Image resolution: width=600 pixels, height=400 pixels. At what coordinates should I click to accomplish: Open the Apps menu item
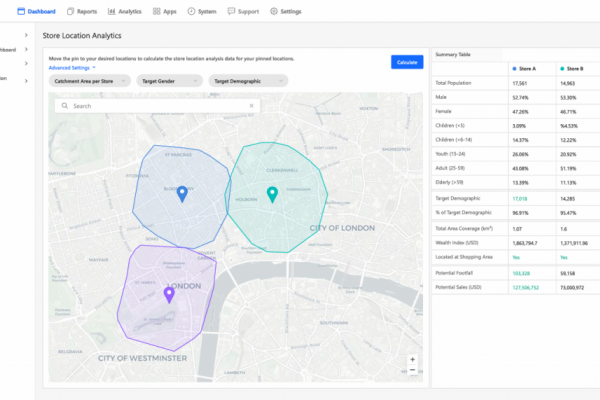pos(164,11)
